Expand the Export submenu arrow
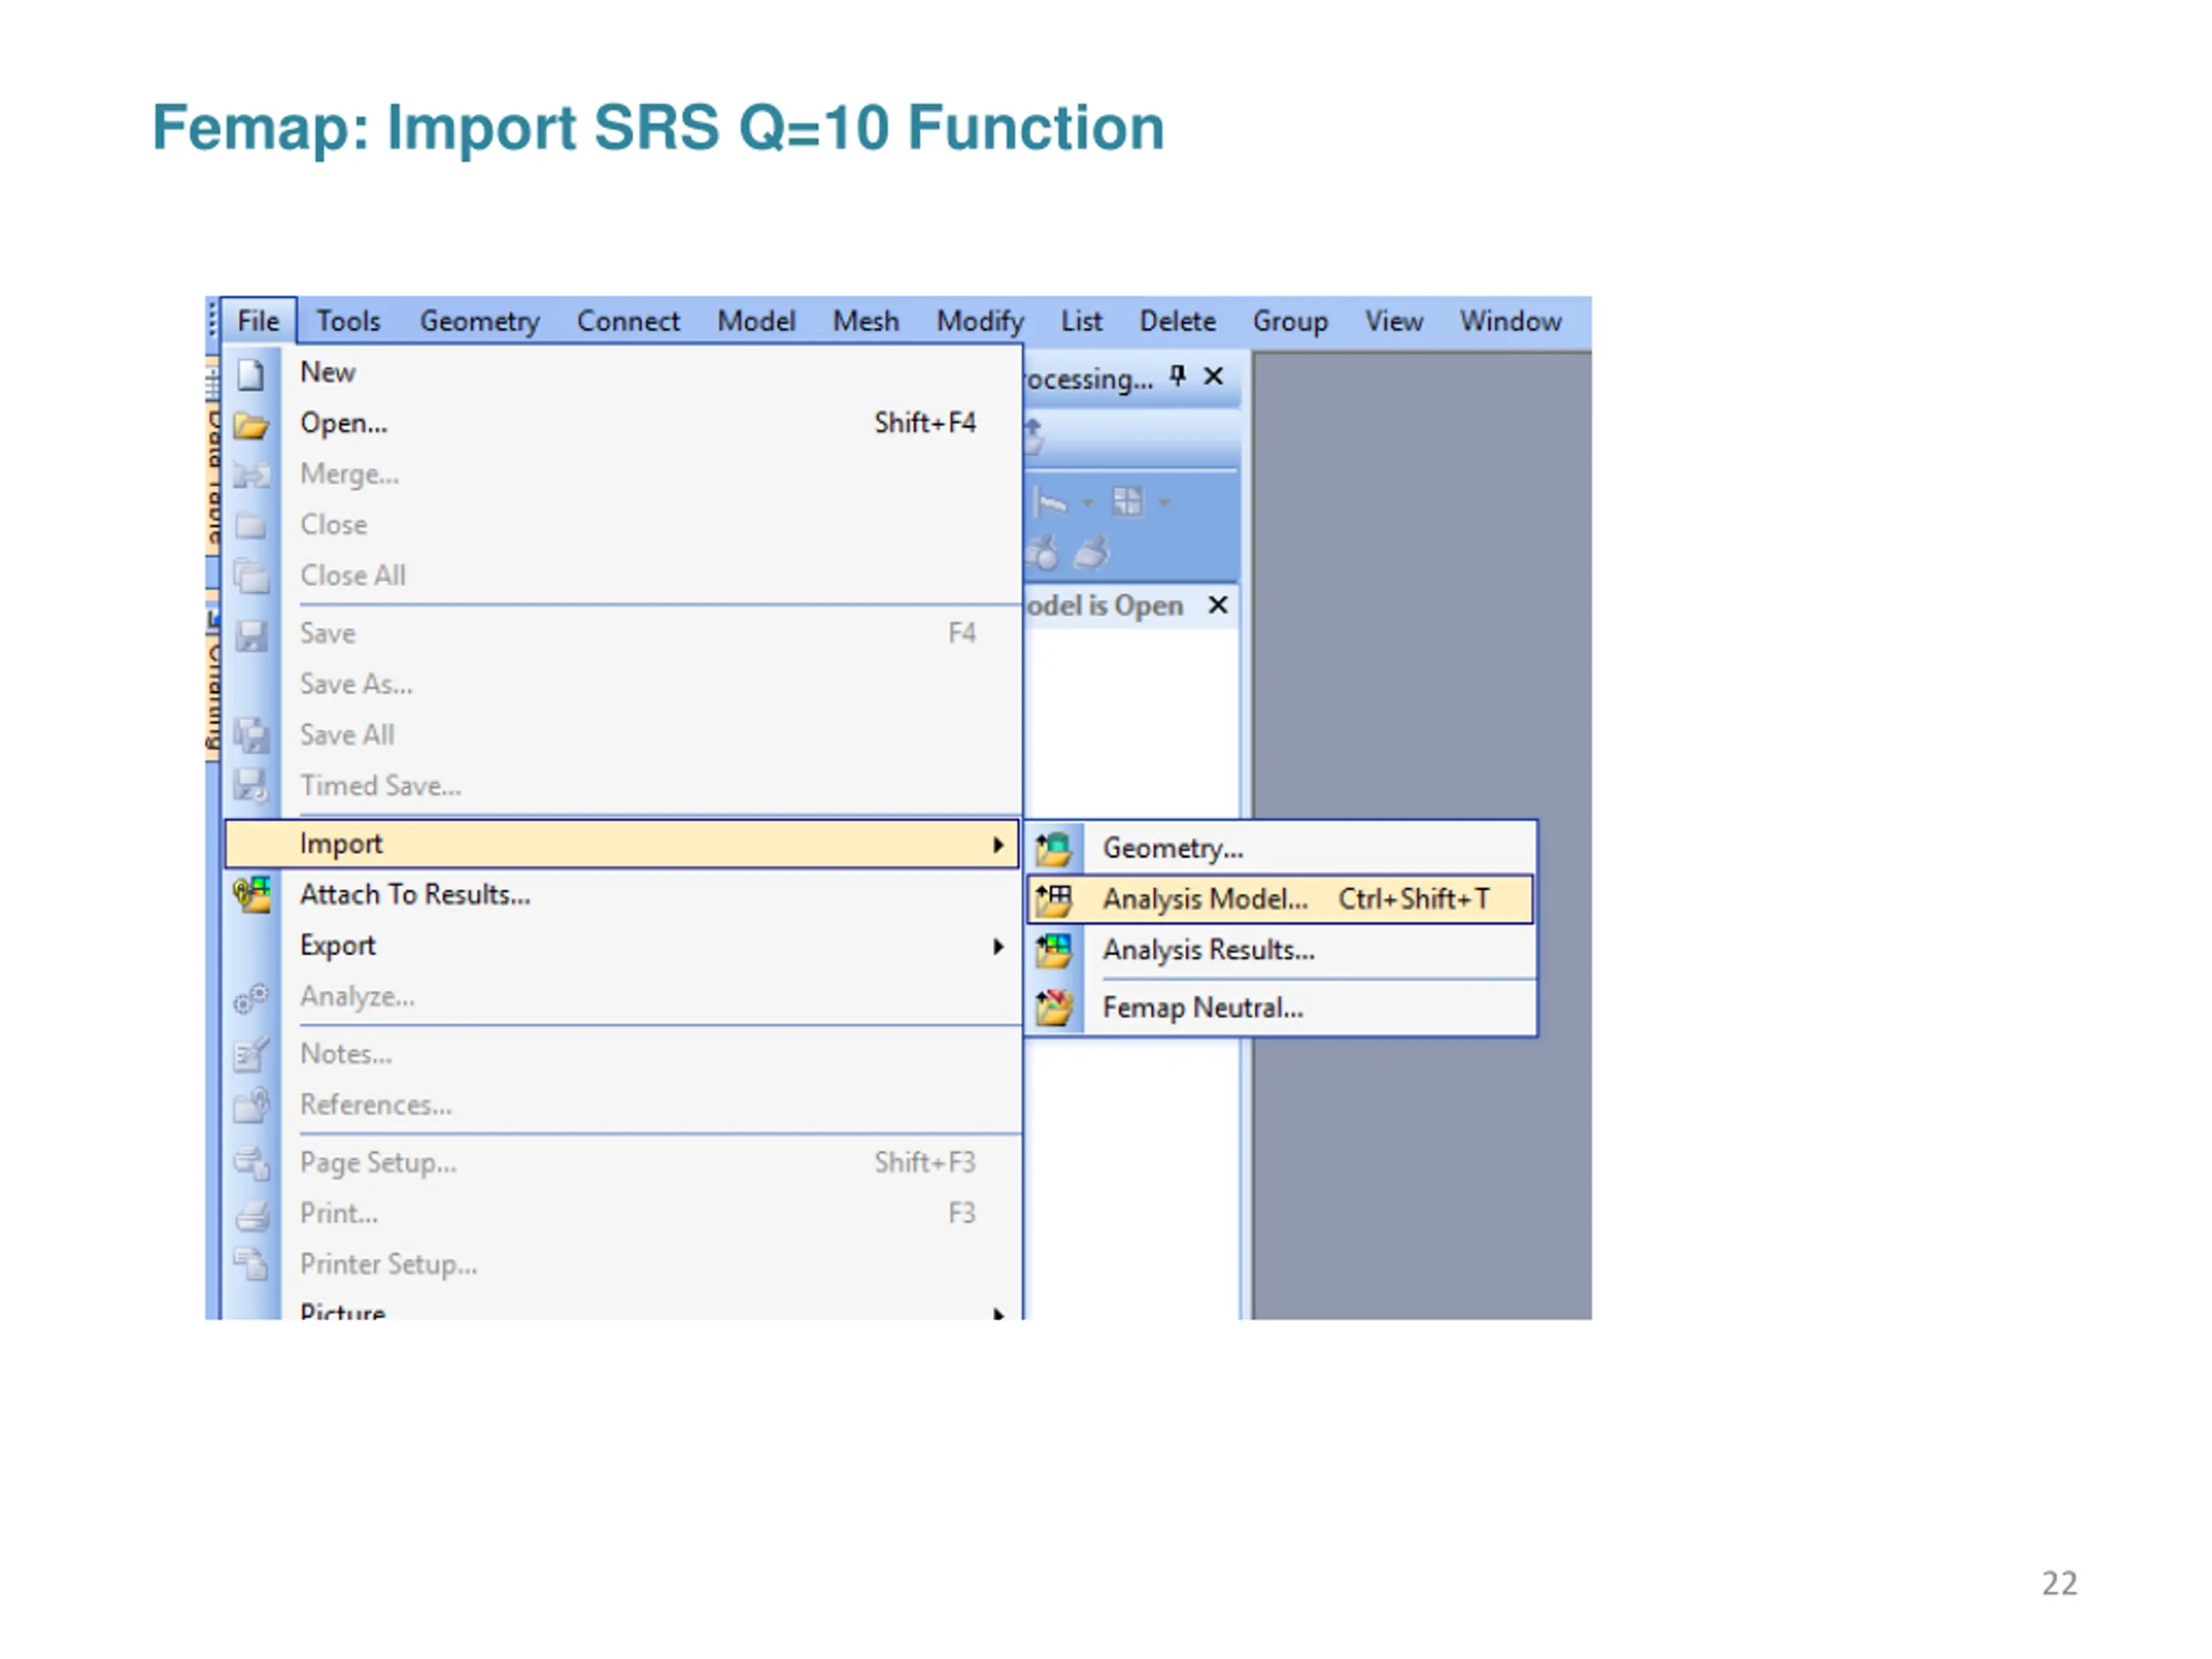Screen dimensions: 2212x1659 coord(998,947)
